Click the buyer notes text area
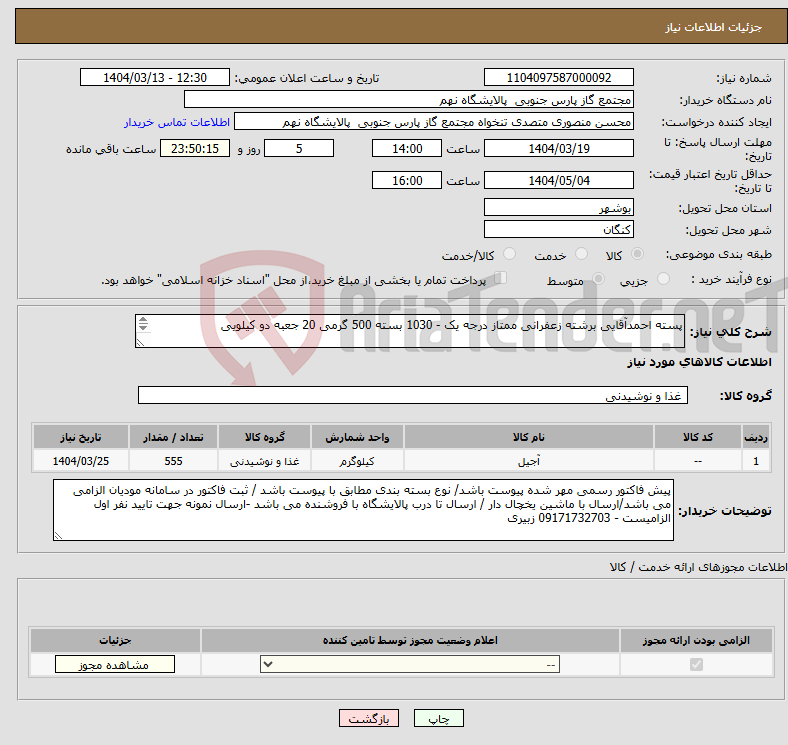Screen dimensions: 788x745 [363, 510]
